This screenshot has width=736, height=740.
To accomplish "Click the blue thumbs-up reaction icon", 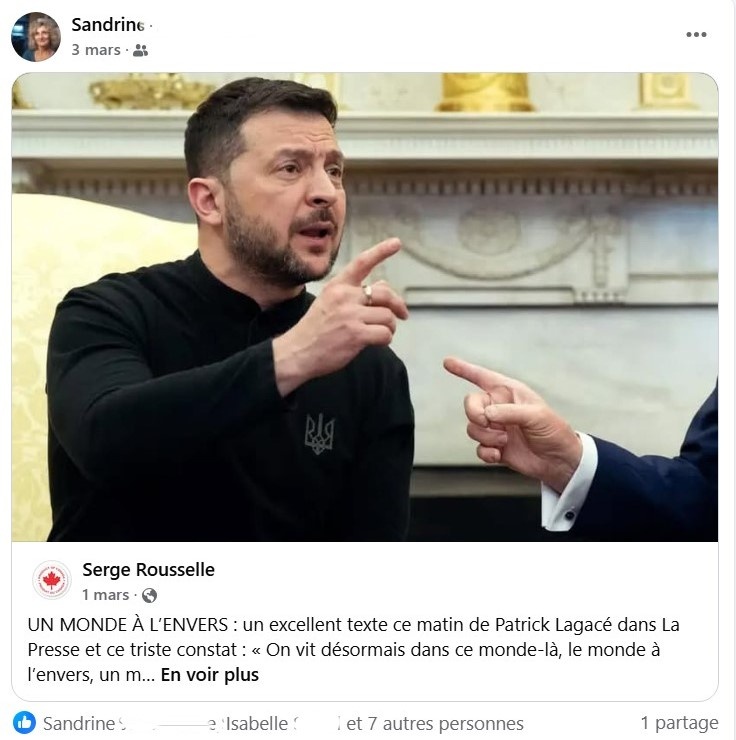I will coord(24,723).
